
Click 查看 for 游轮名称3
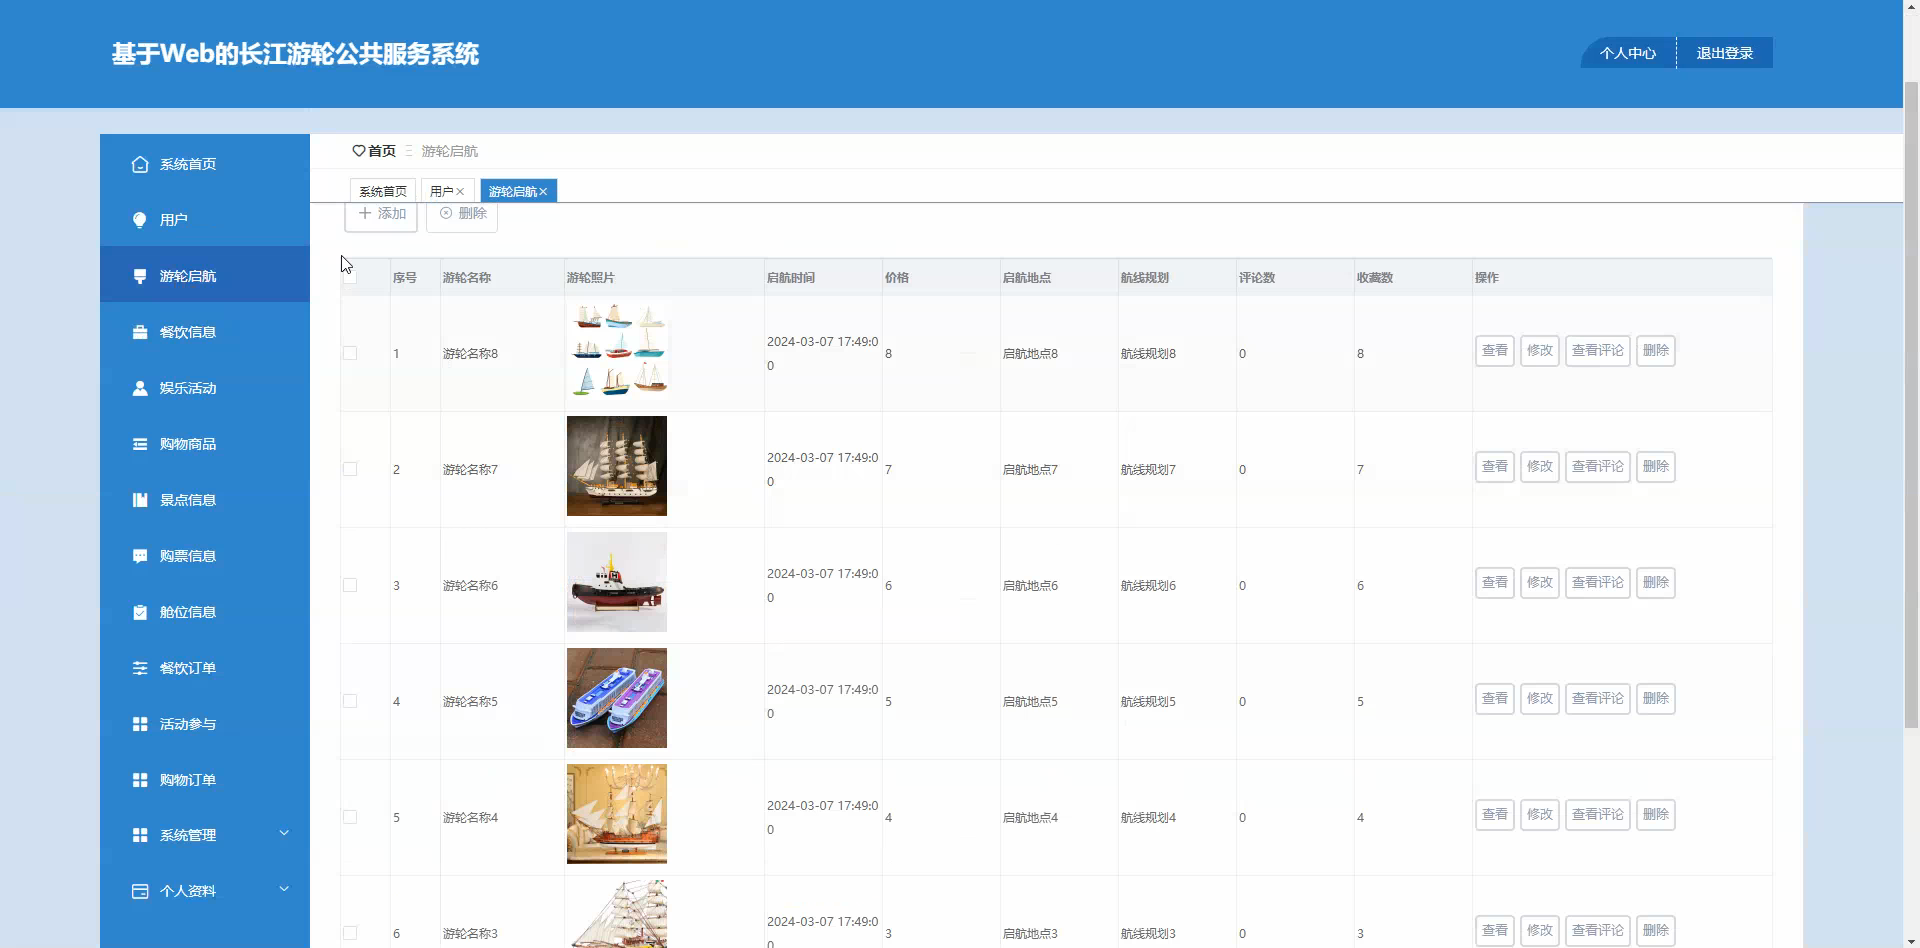[1495, 931]
